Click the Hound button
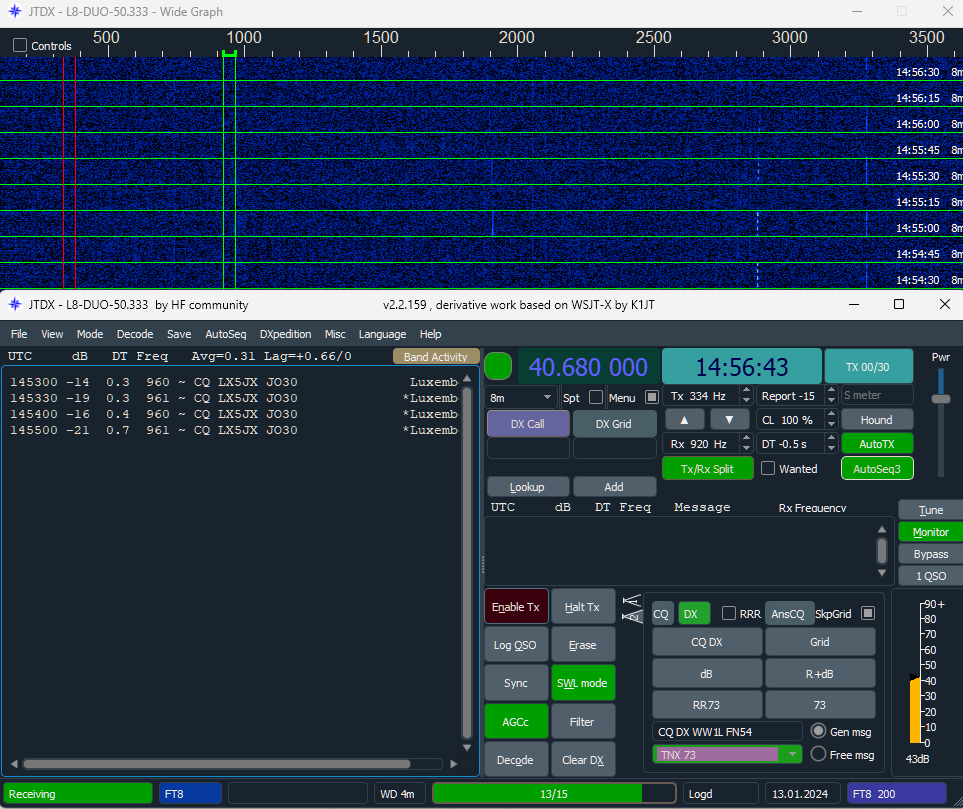The height and width of the screenshot is (809, 963). coord(877,420)
